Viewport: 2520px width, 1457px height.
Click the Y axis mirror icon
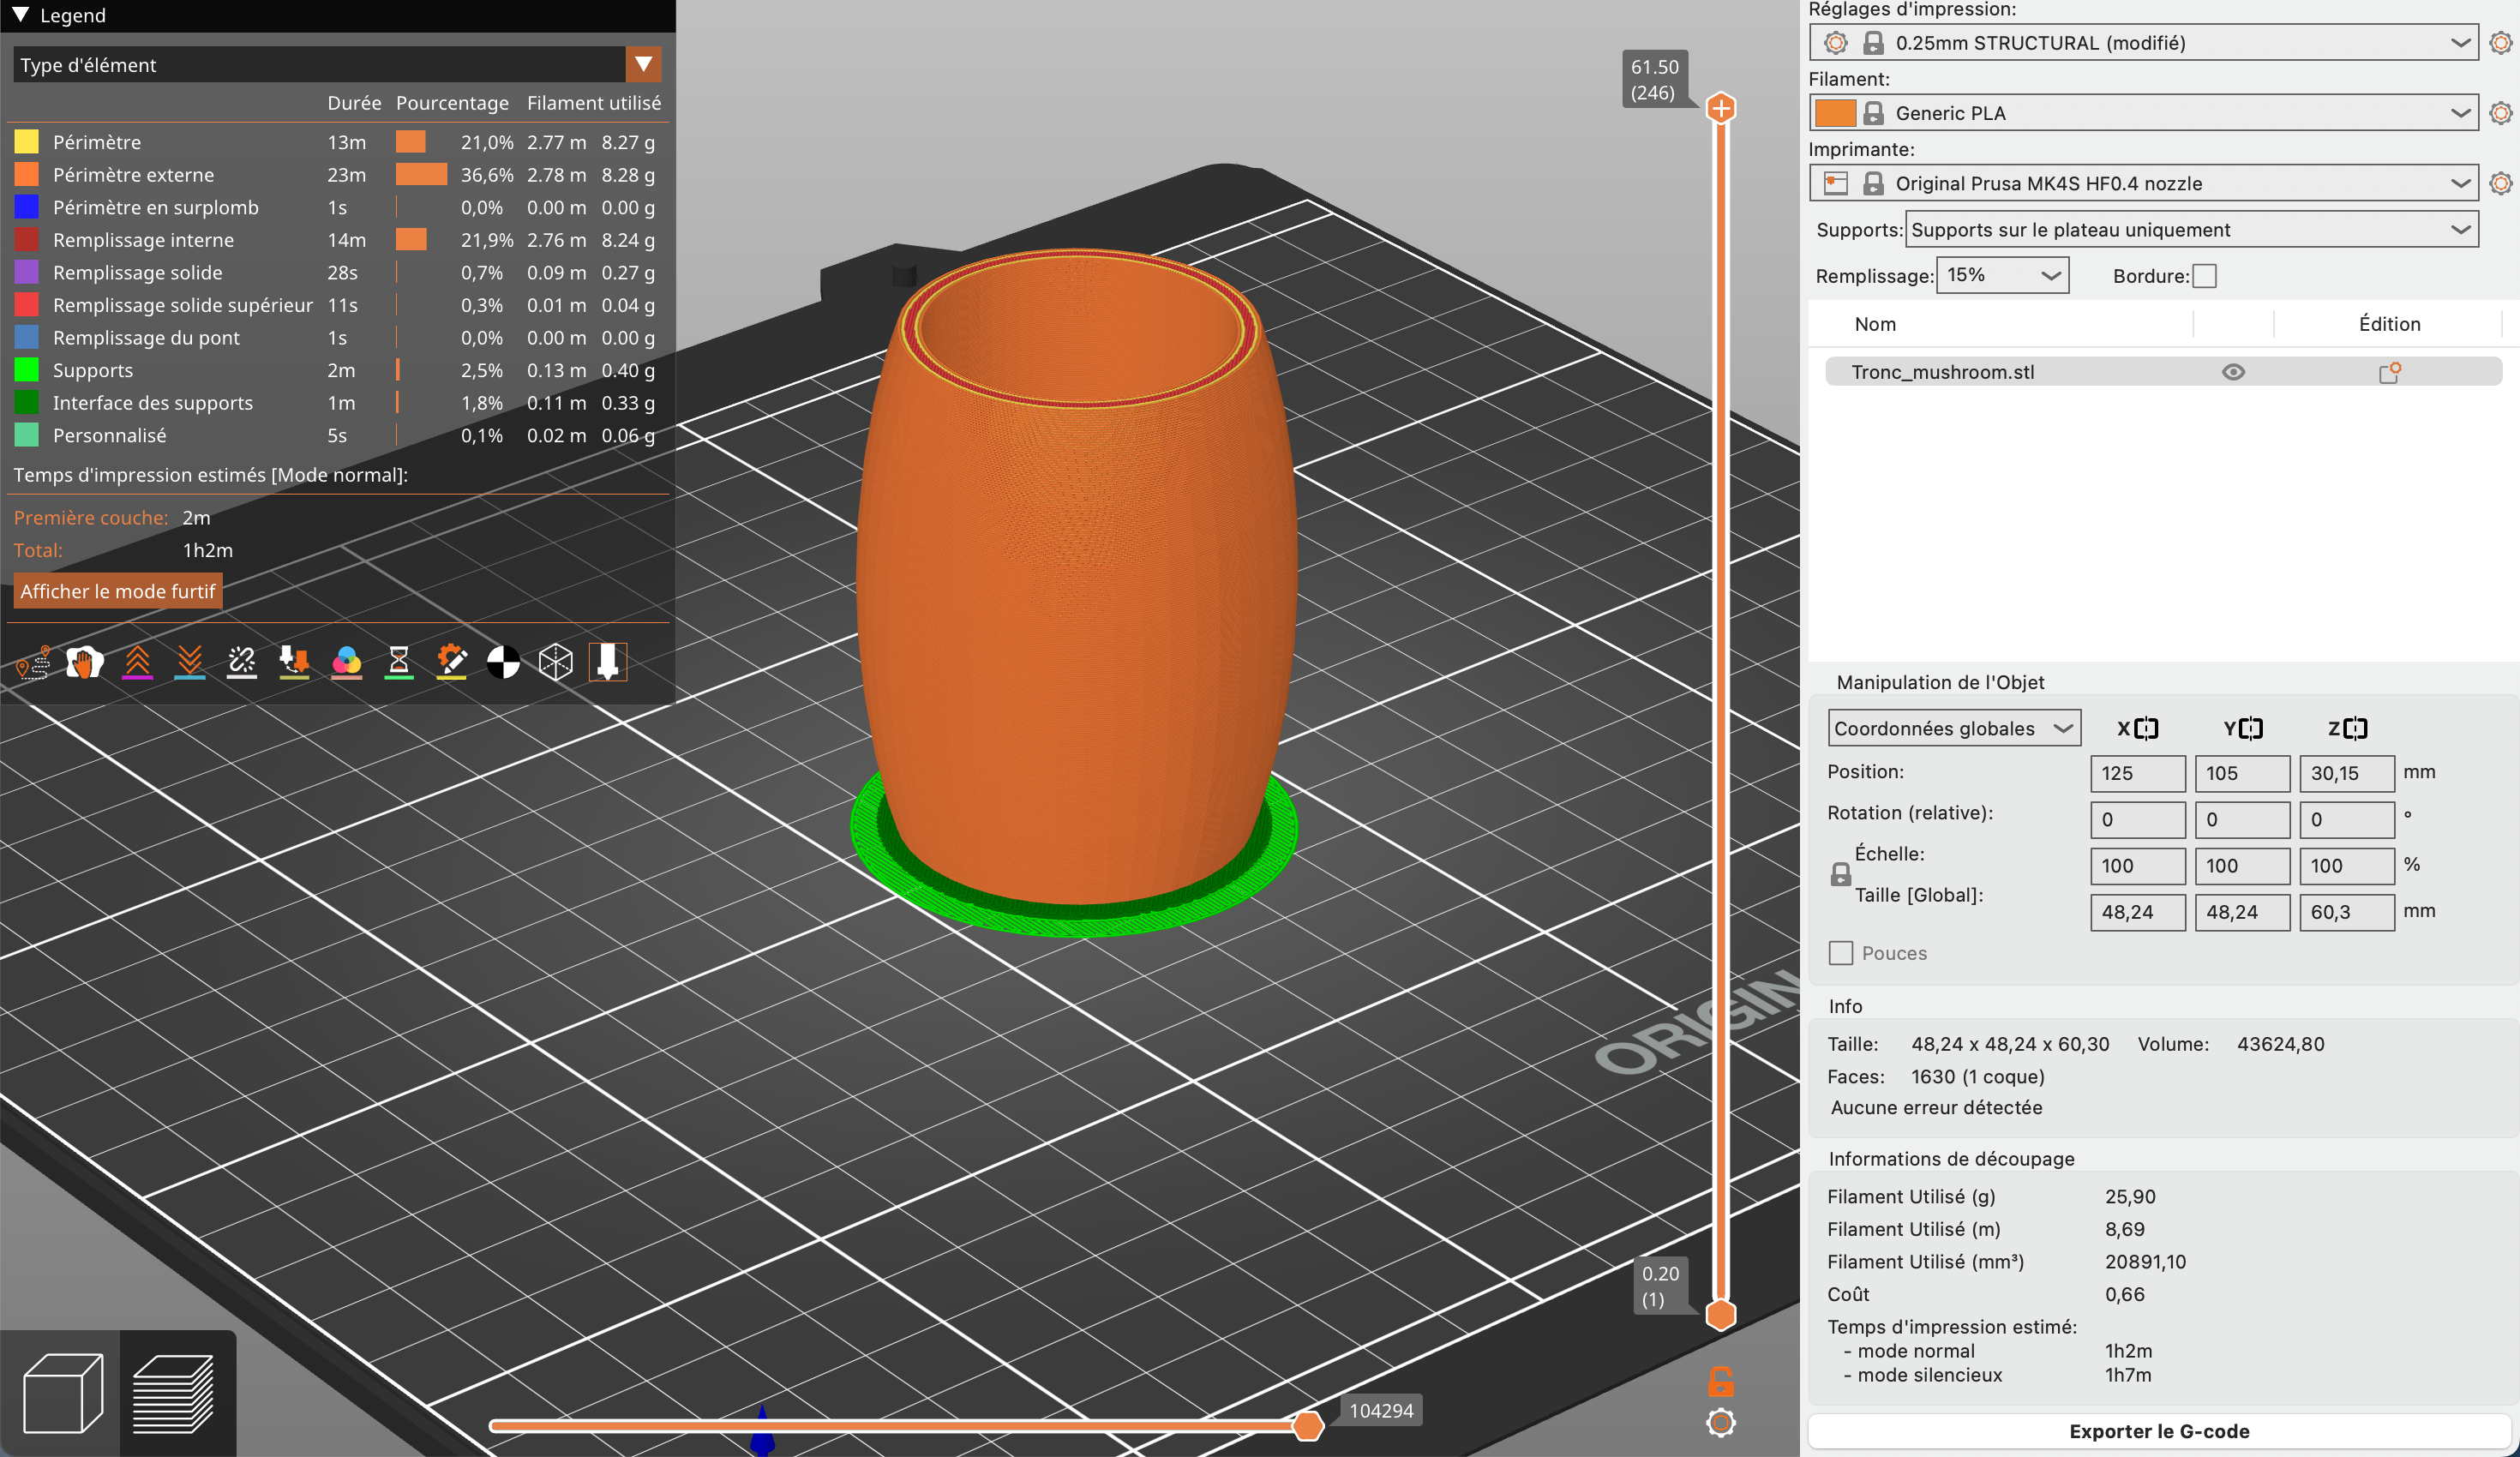[2251, 728]
